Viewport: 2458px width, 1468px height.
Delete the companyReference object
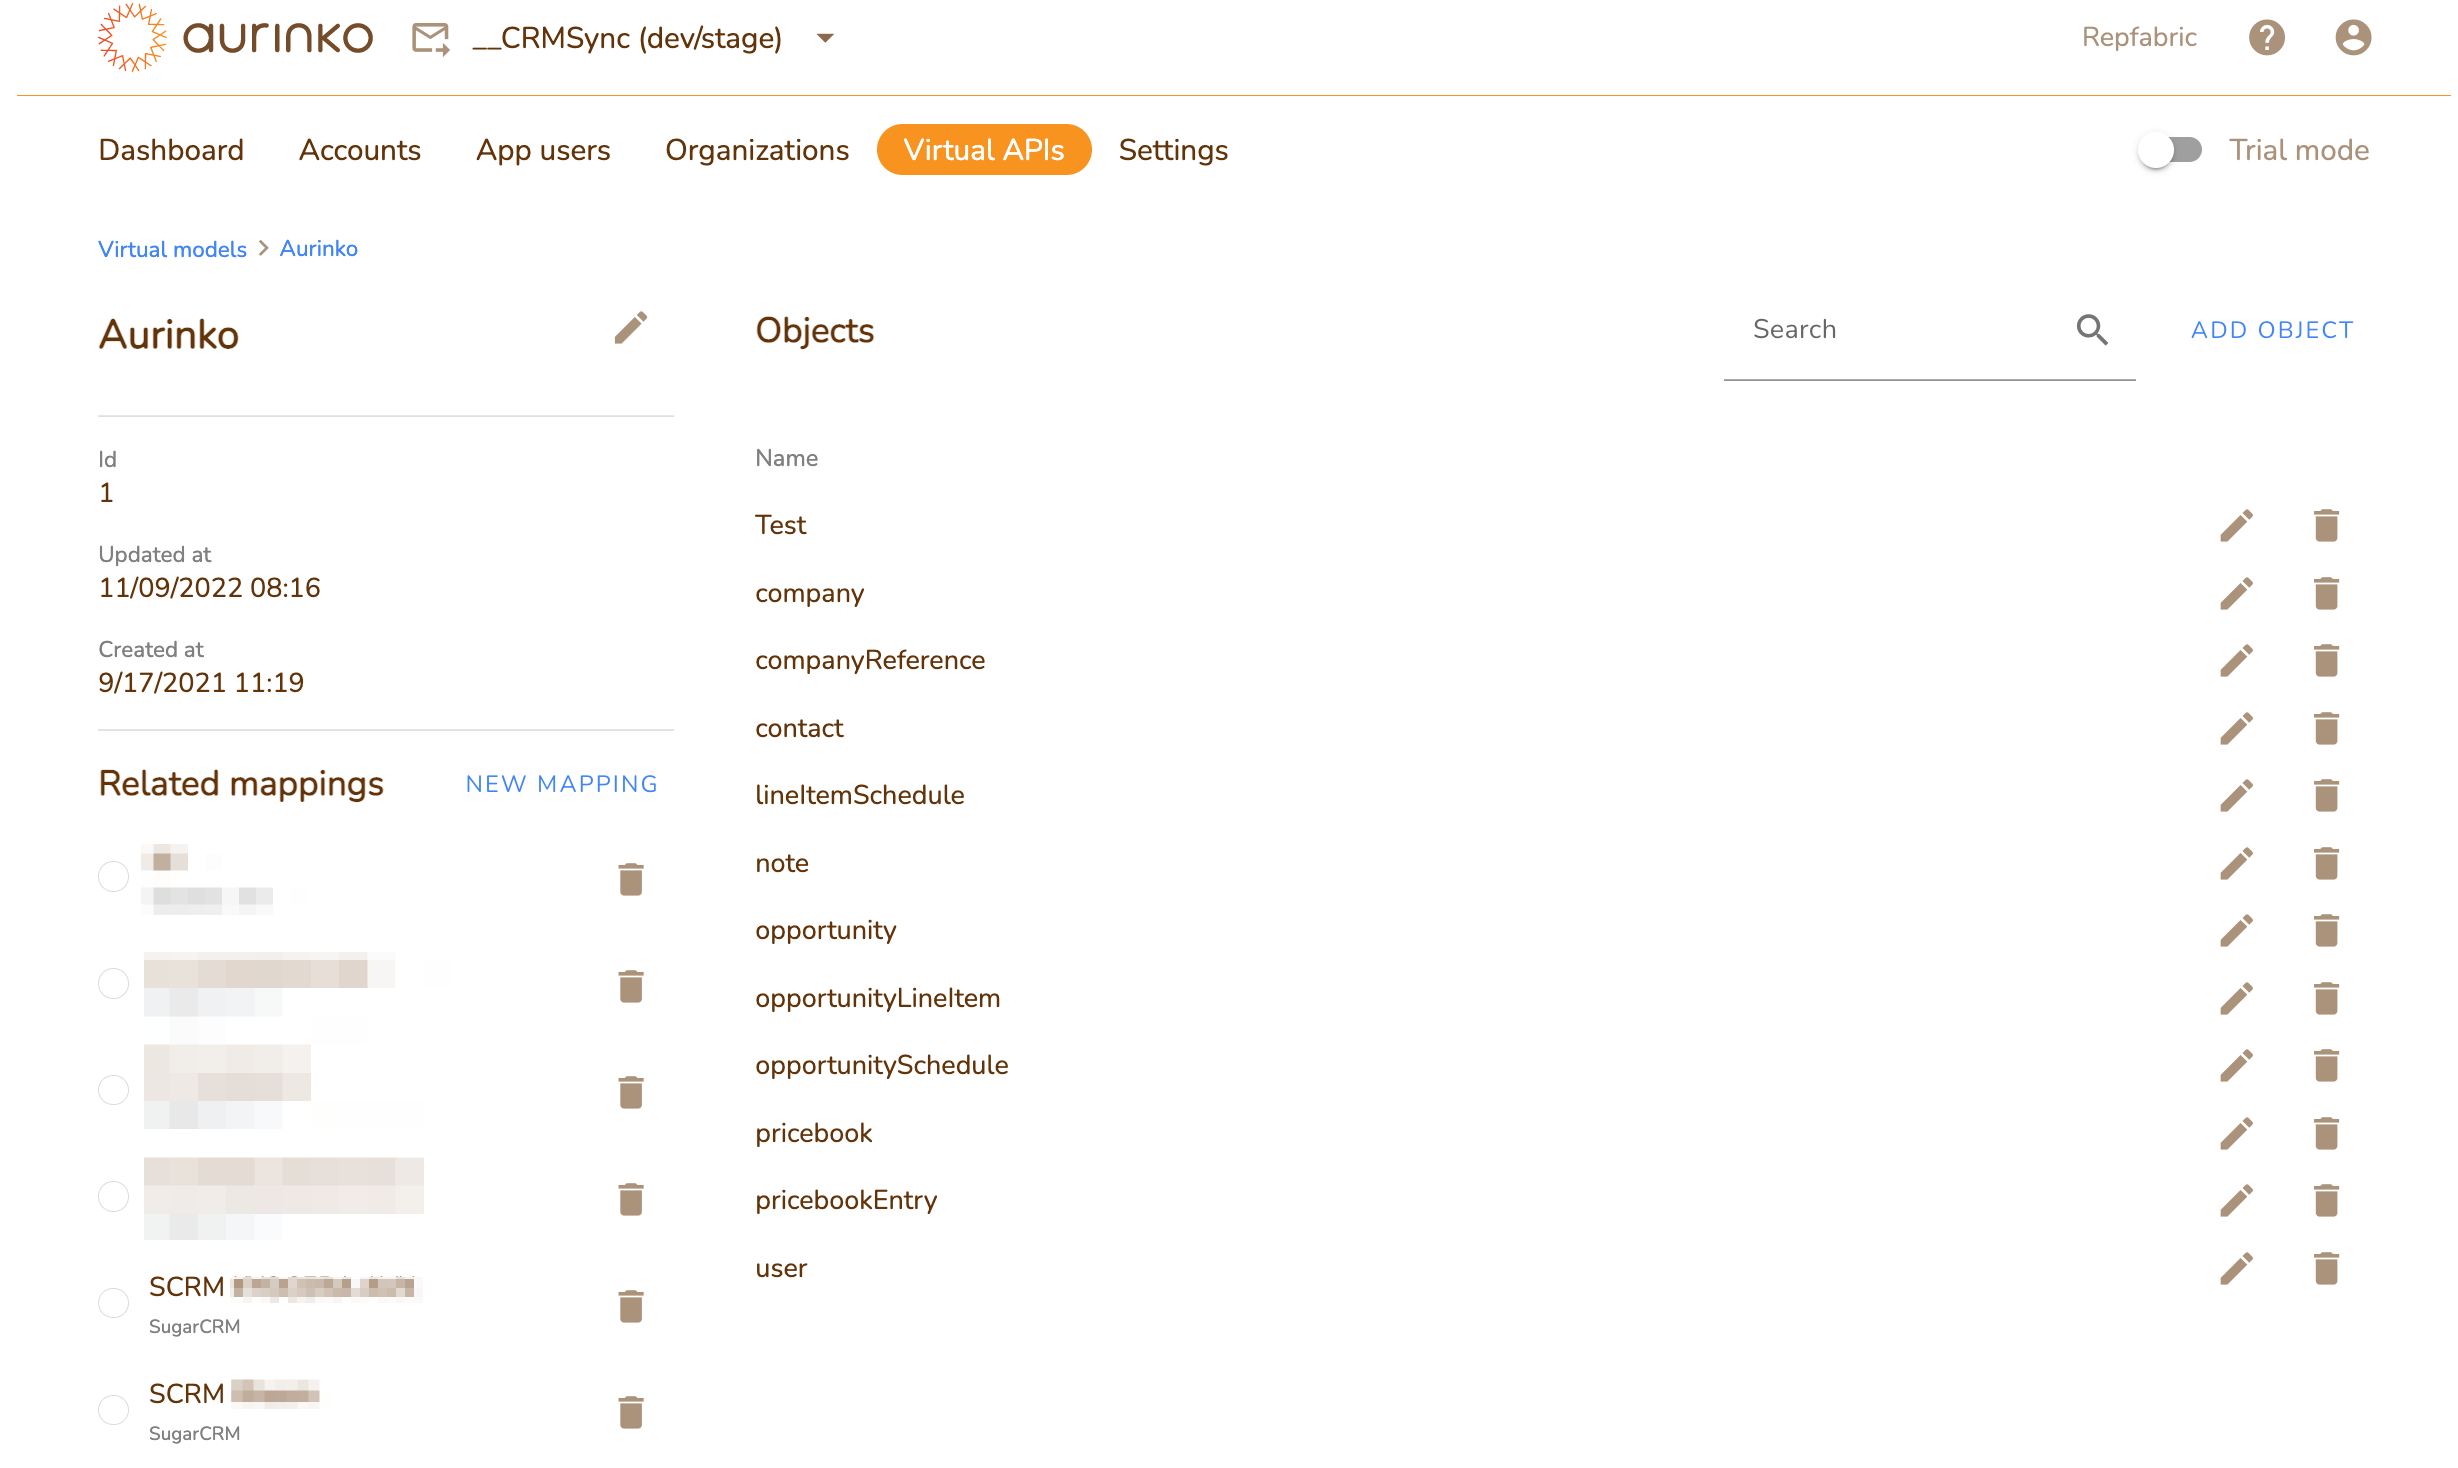[x=2326, y=660]
